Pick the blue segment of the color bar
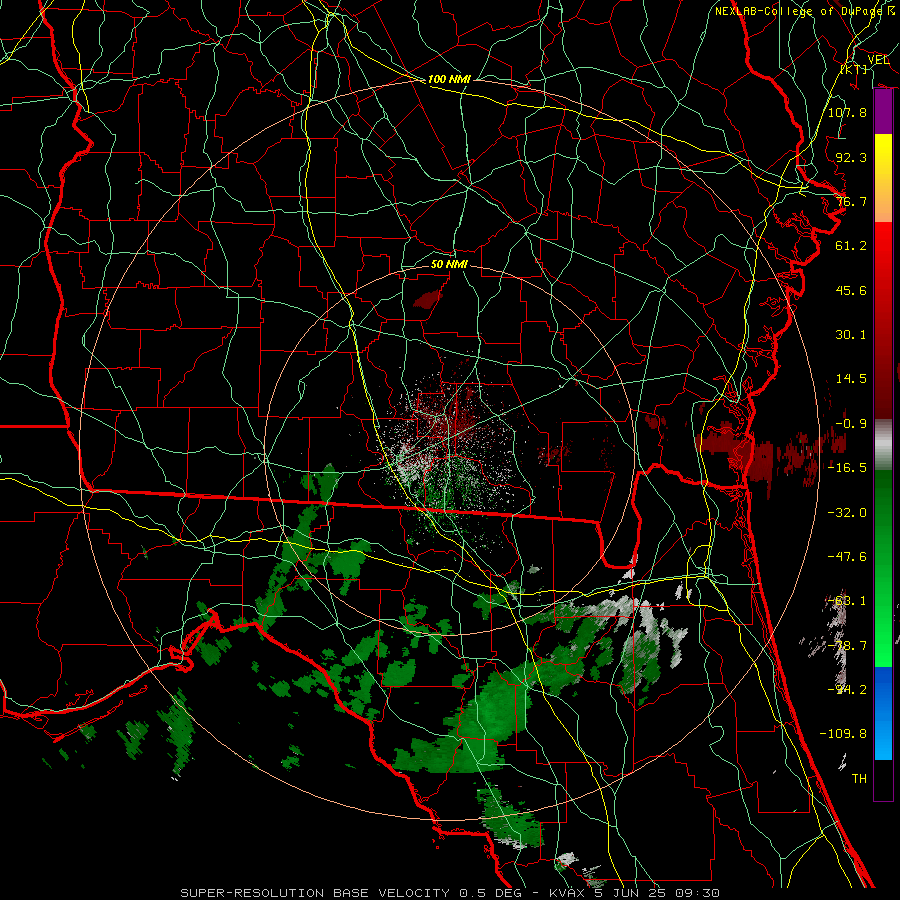The width and height of the screenshot is (900, 900). (x=883, y=713)
